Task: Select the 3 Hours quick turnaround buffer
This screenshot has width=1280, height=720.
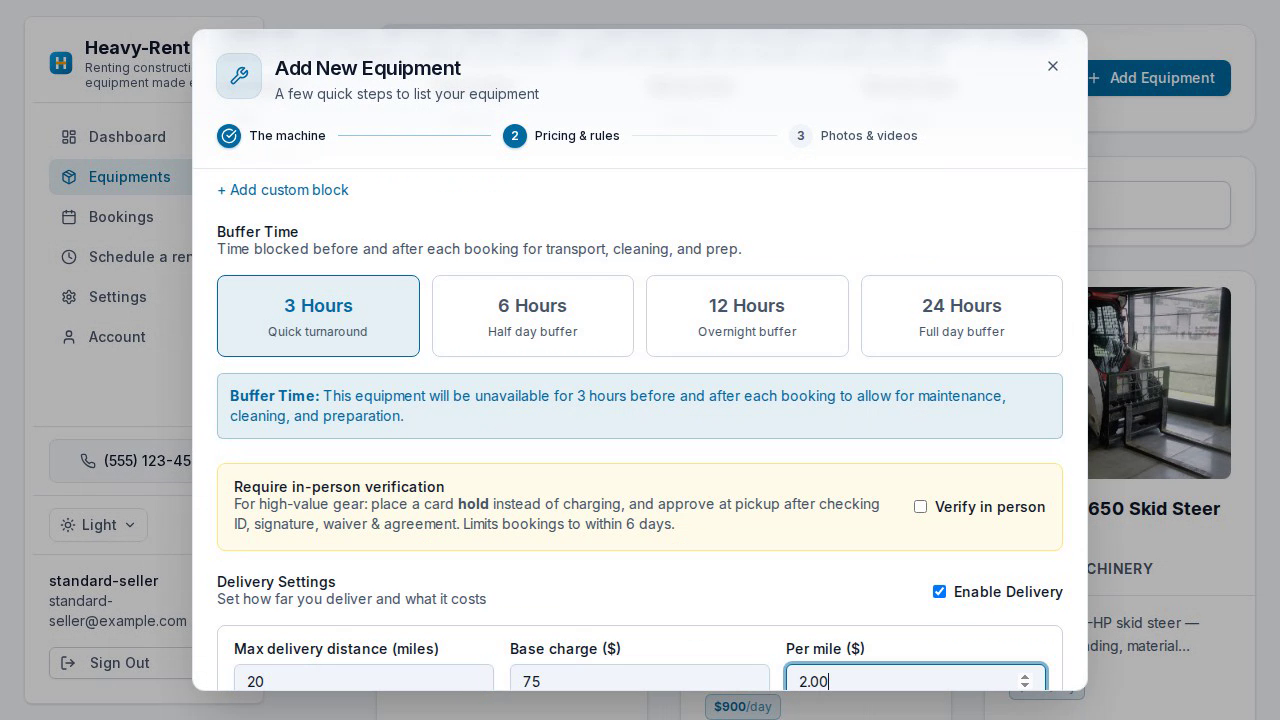Action: [318, 316]
